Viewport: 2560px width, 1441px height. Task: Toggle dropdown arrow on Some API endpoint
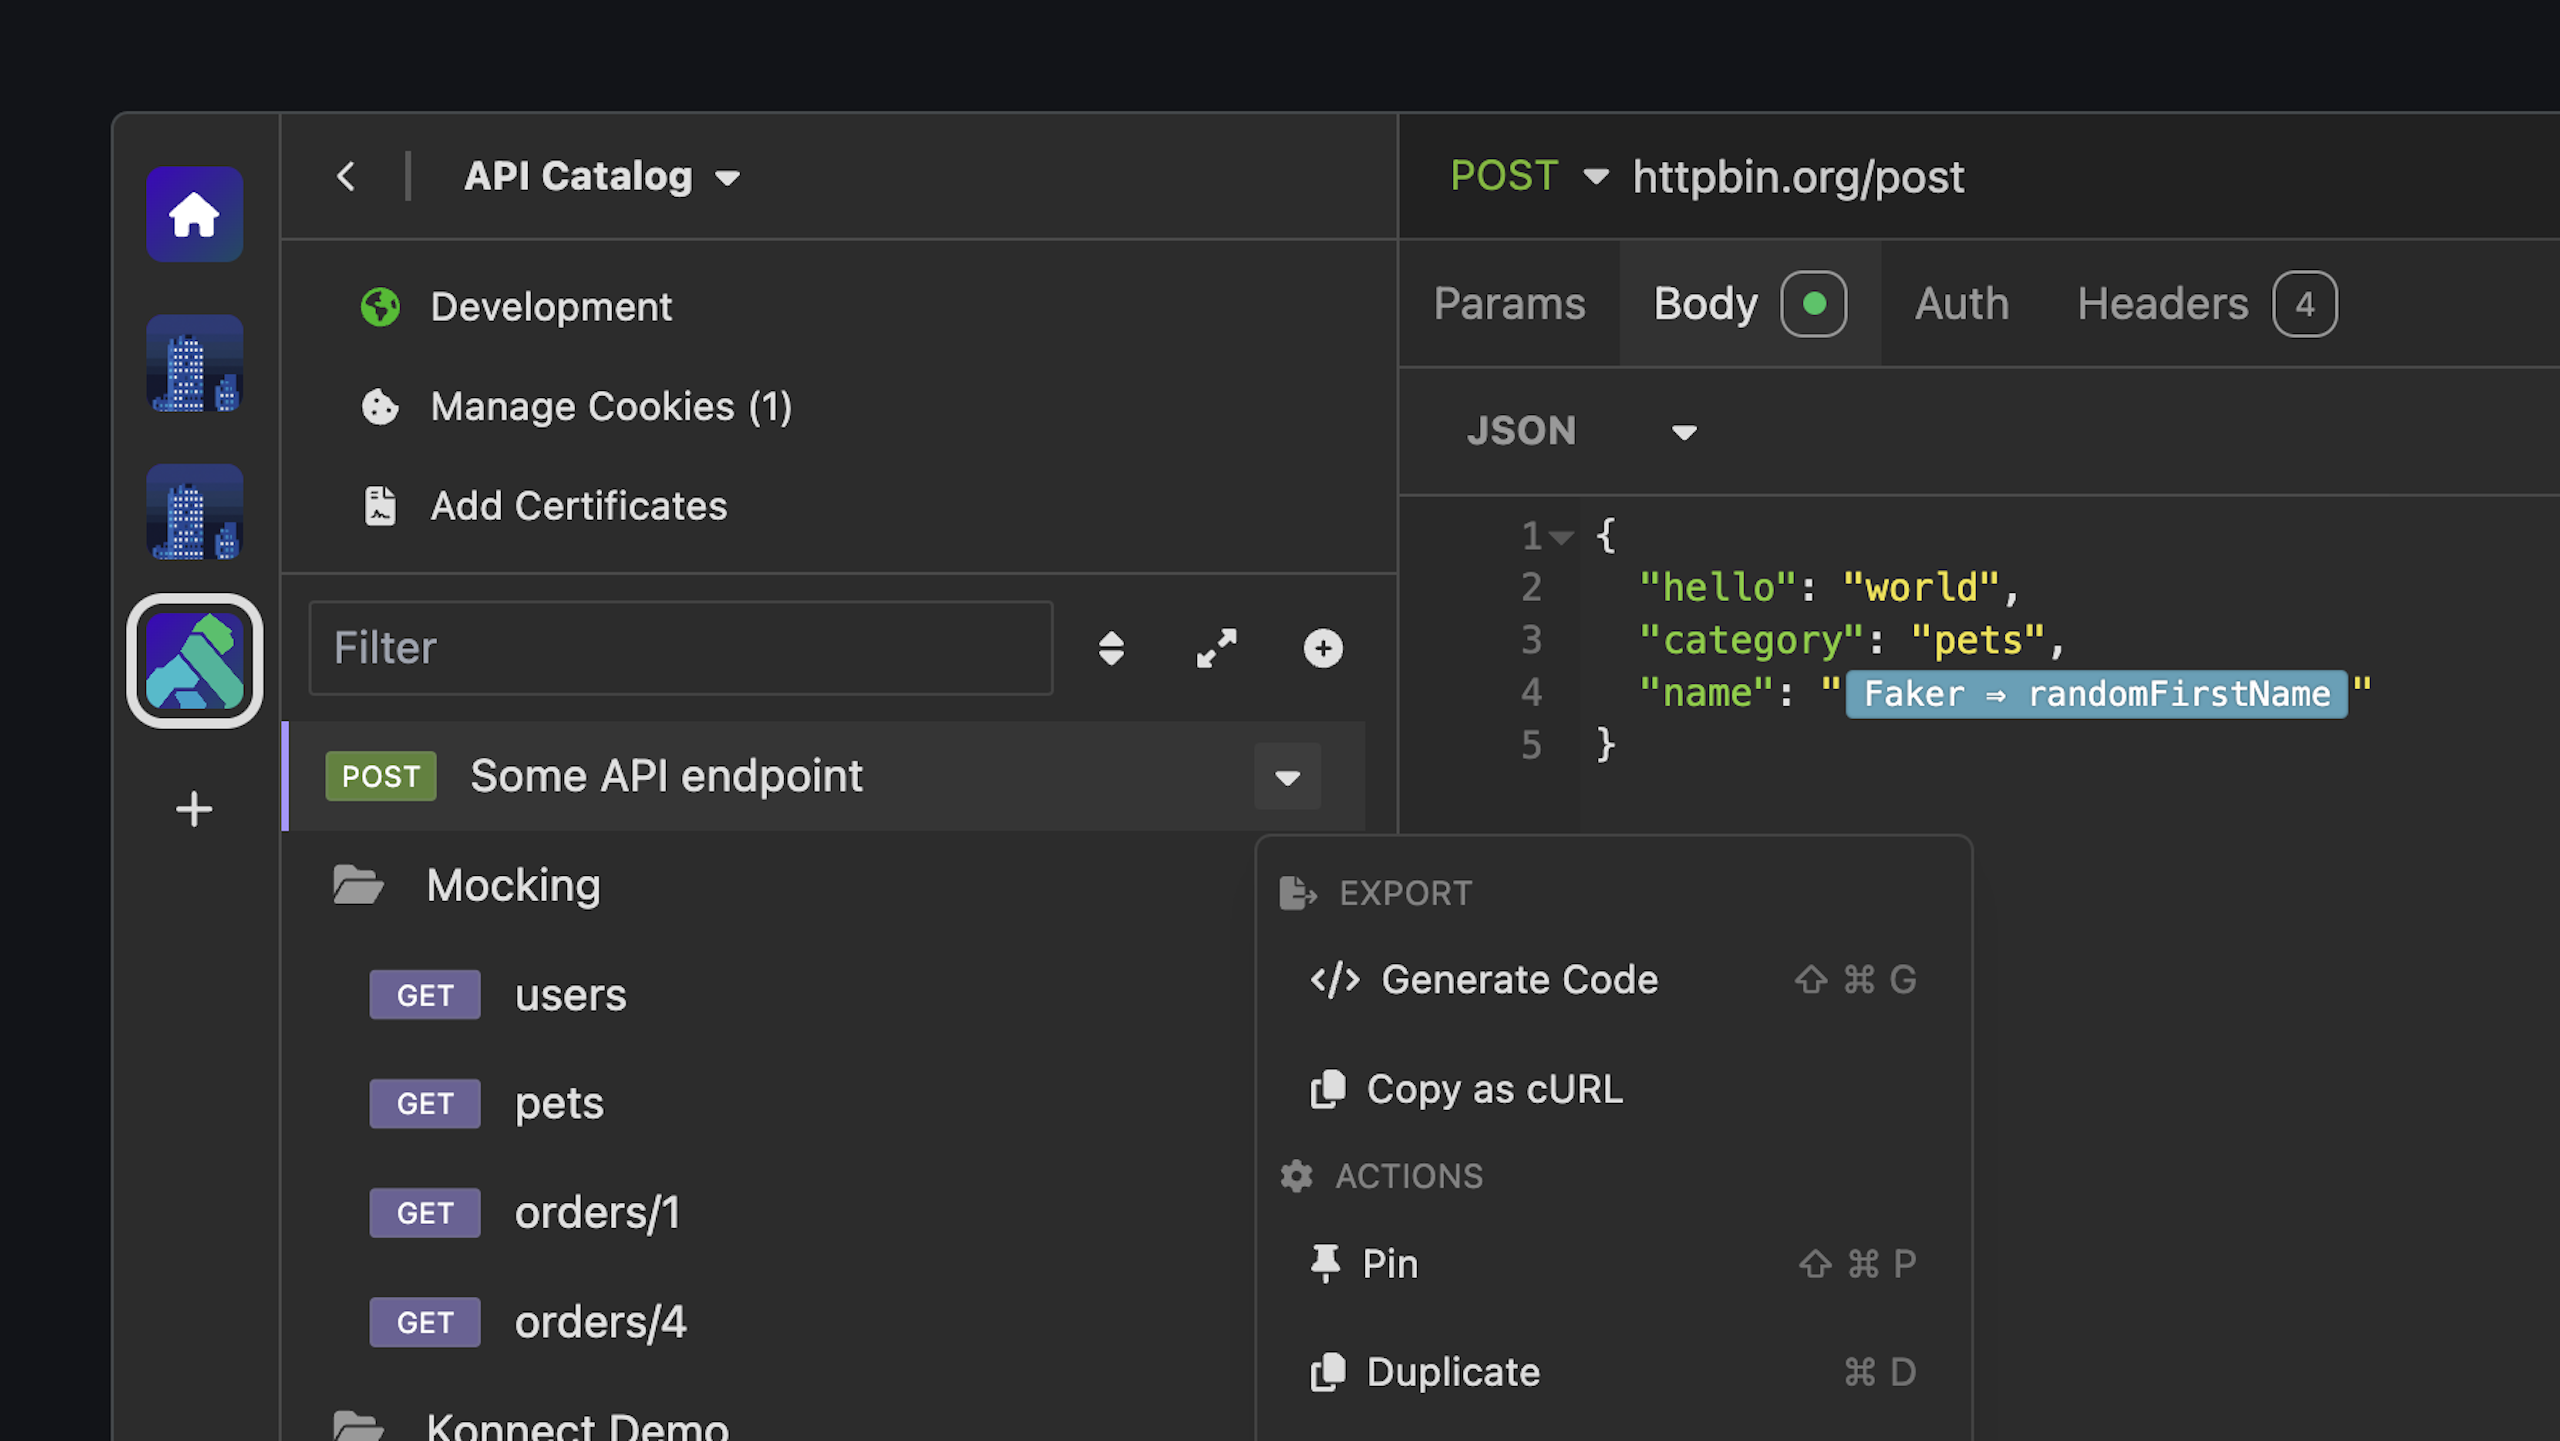1287,777
